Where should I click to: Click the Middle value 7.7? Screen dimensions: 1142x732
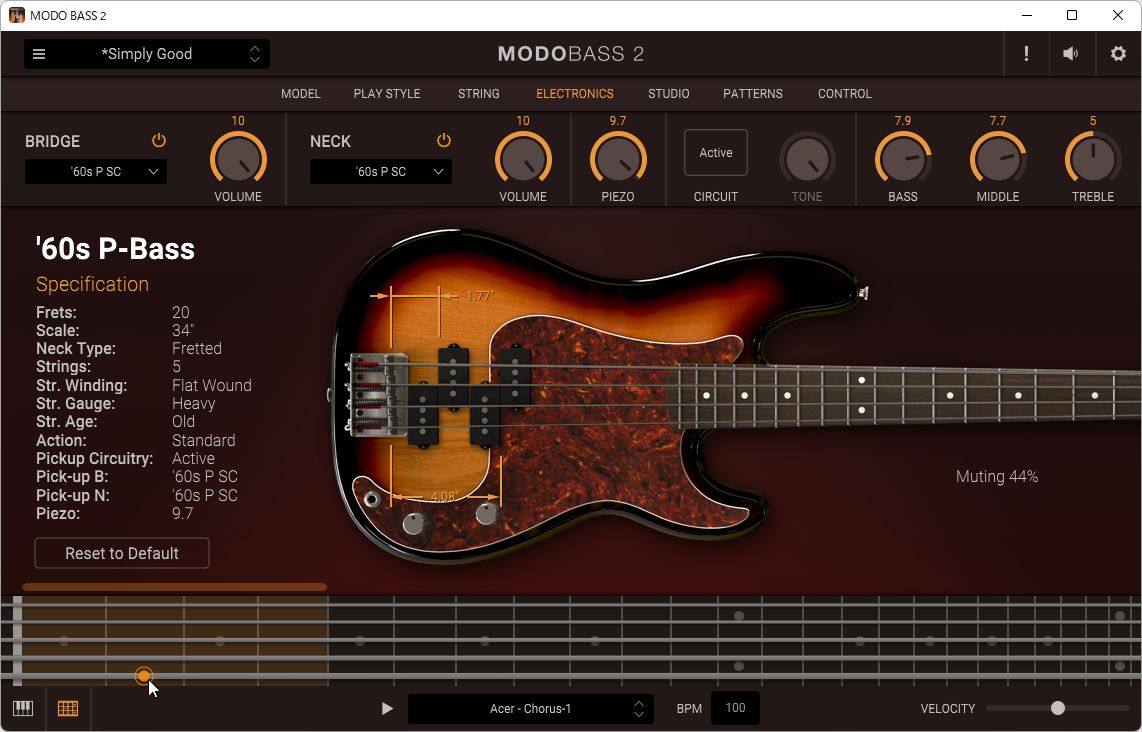998,121
